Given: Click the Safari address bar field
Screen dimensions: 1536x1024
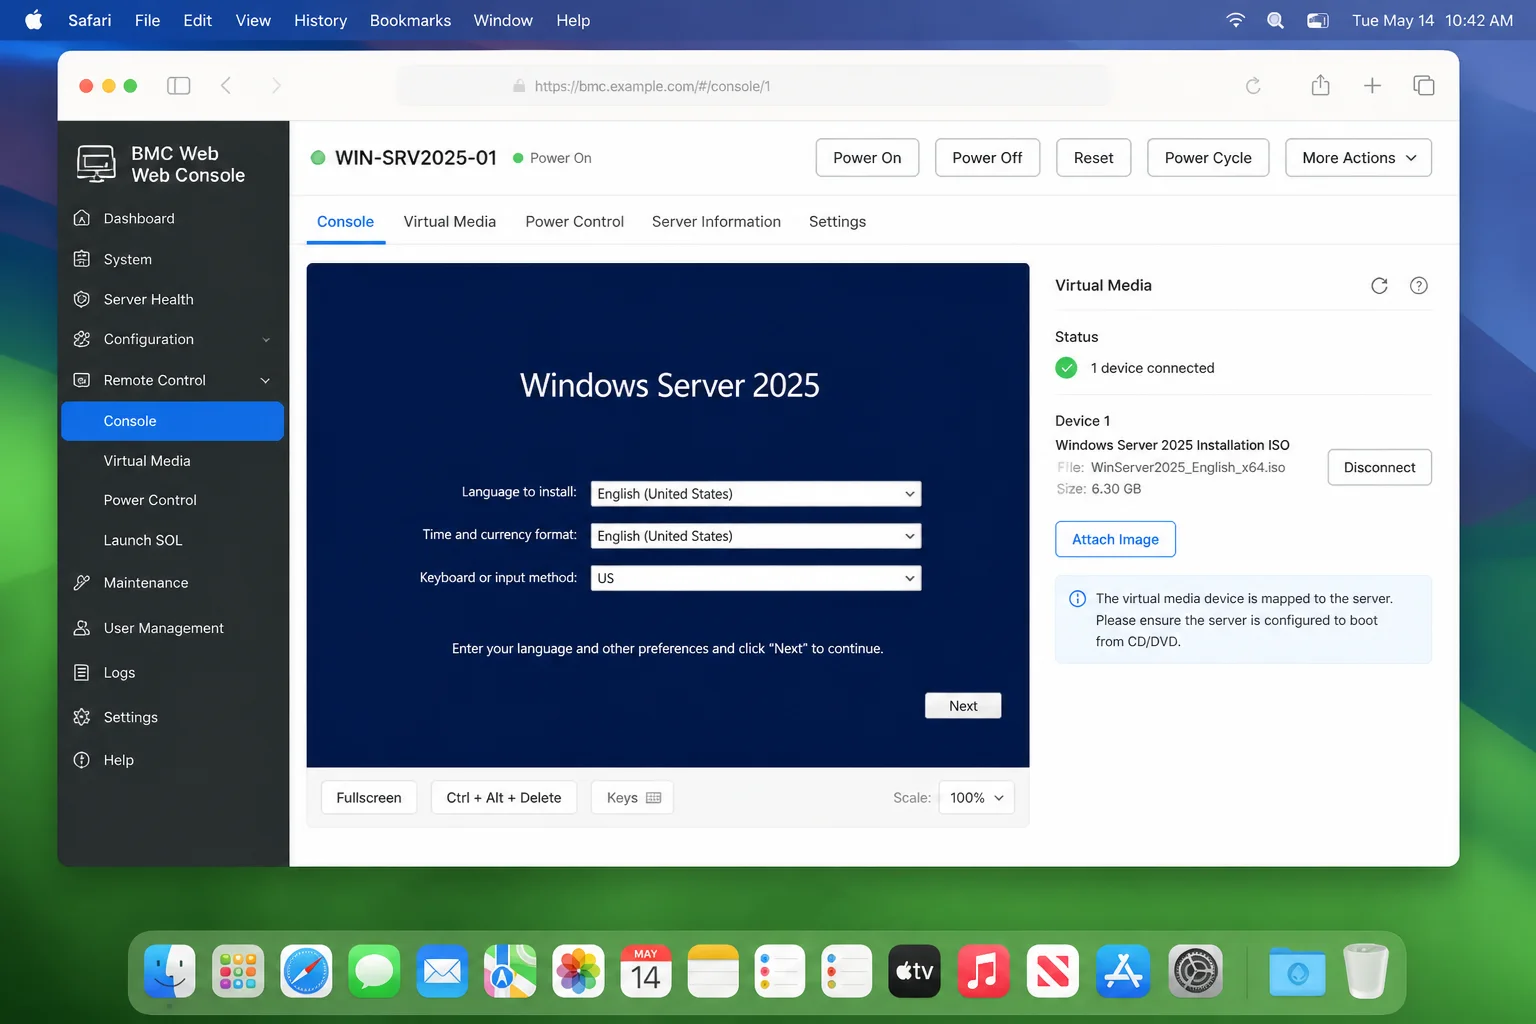Looking at the screenshot, I should 752,86.
